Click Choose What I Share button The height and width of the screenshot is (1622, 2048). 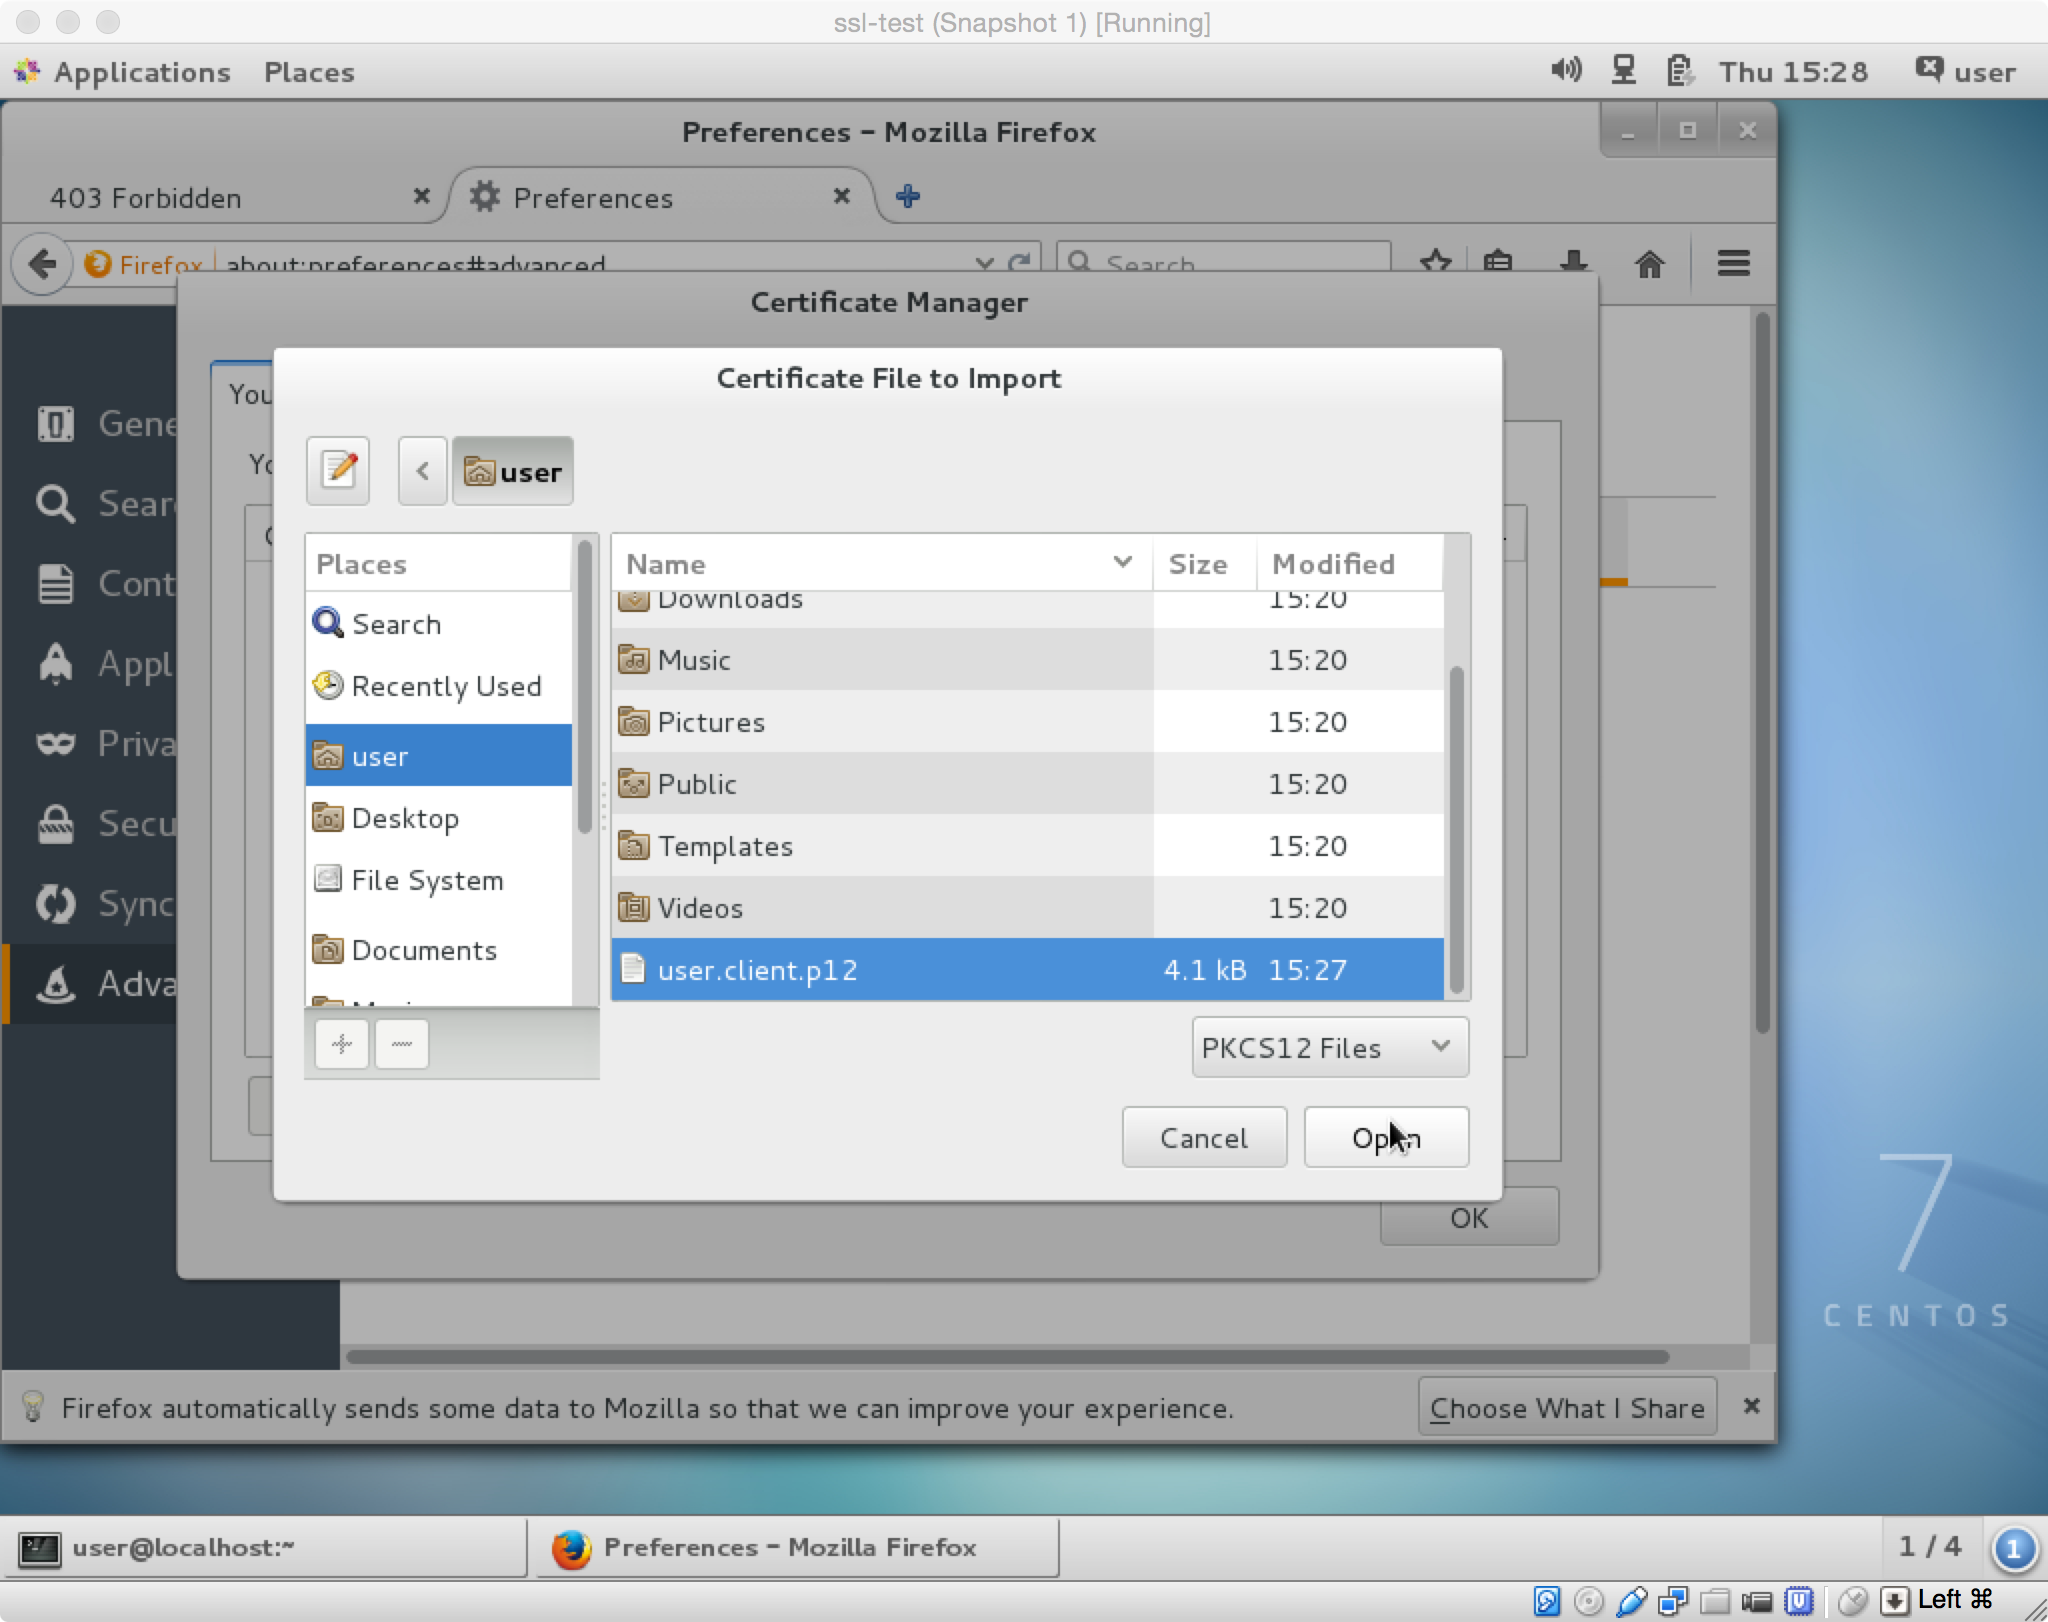1567,1407
